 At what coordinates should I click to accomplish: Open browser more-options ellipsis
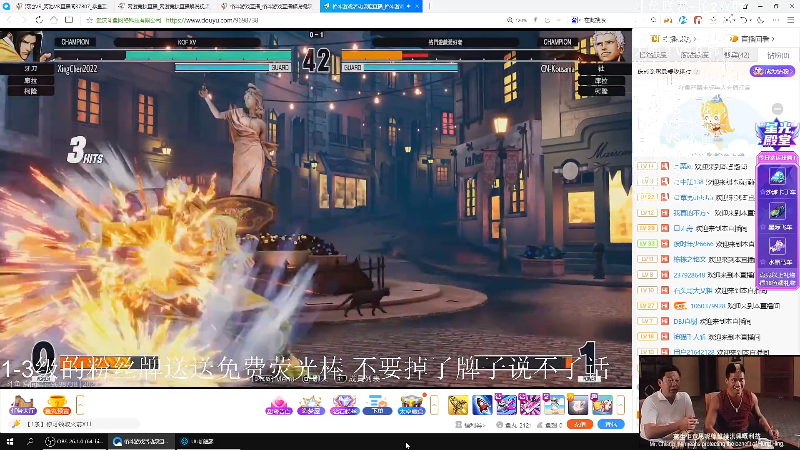coord(776,20)
